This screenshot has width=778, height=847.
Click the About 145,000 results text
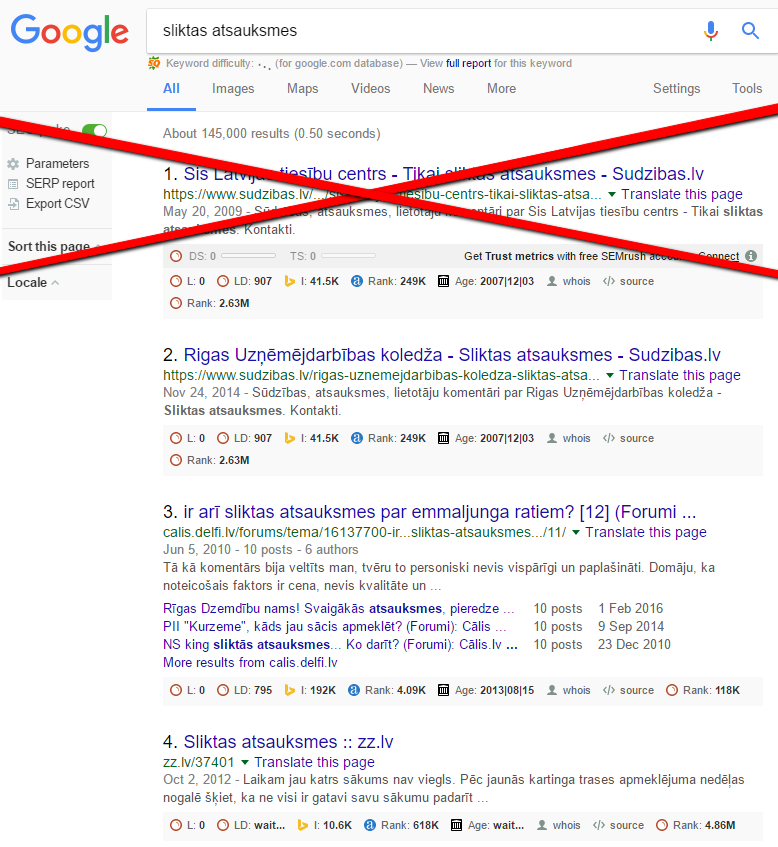pyautogui.click(x=272, y=133)
